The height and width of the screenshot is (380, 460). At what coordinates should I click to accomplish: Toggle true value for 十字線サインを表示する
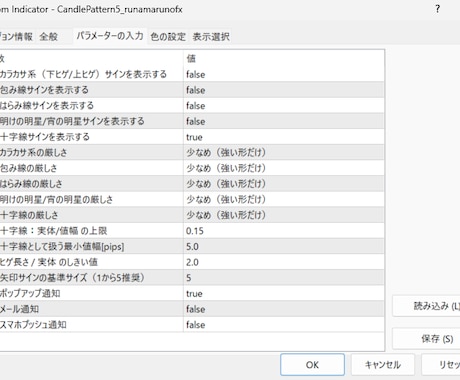(284, 137)
